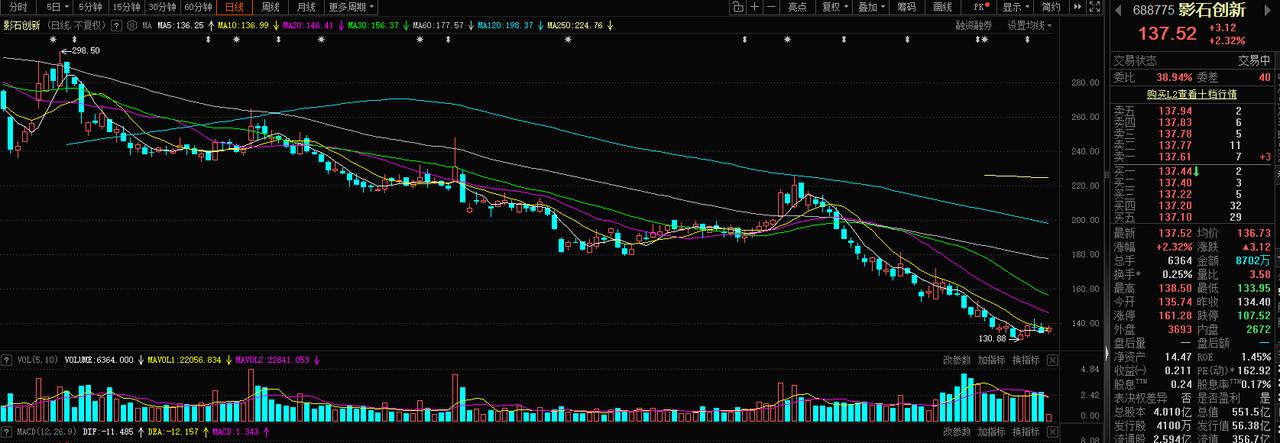1280x443 pixels.
Task: Expand the 更多周期 dropdown
Action: tap(350, 7)
